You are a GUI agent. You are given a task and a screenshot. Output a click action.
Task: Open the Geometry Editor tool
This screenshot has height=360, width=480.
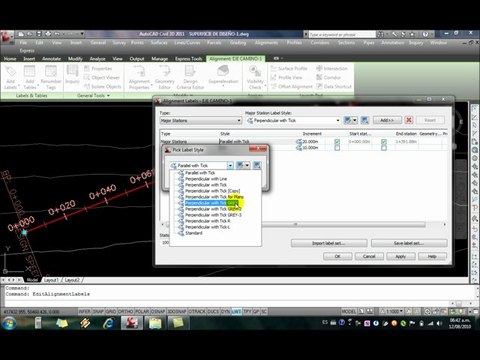[x=165, y=77]
